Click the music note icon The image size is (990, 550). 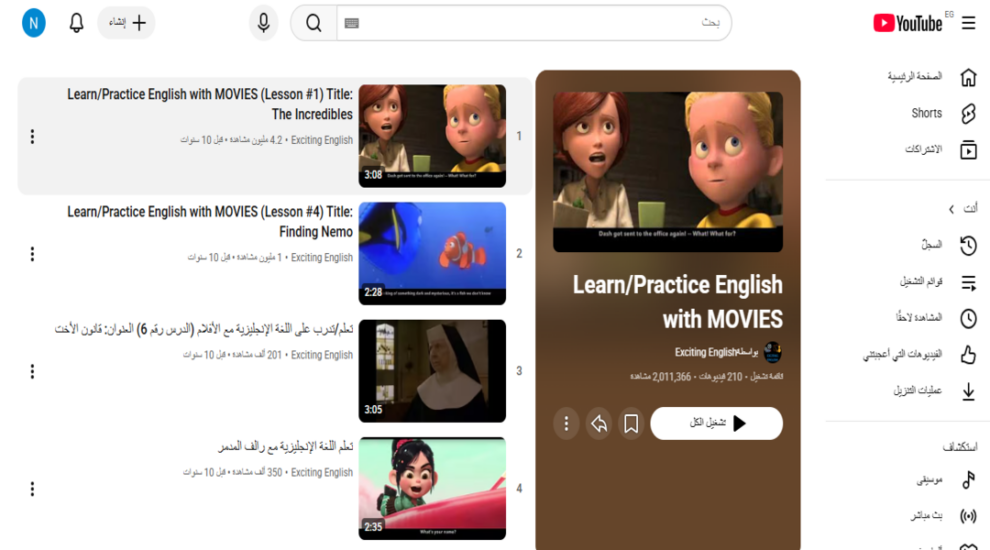point(969,480)
